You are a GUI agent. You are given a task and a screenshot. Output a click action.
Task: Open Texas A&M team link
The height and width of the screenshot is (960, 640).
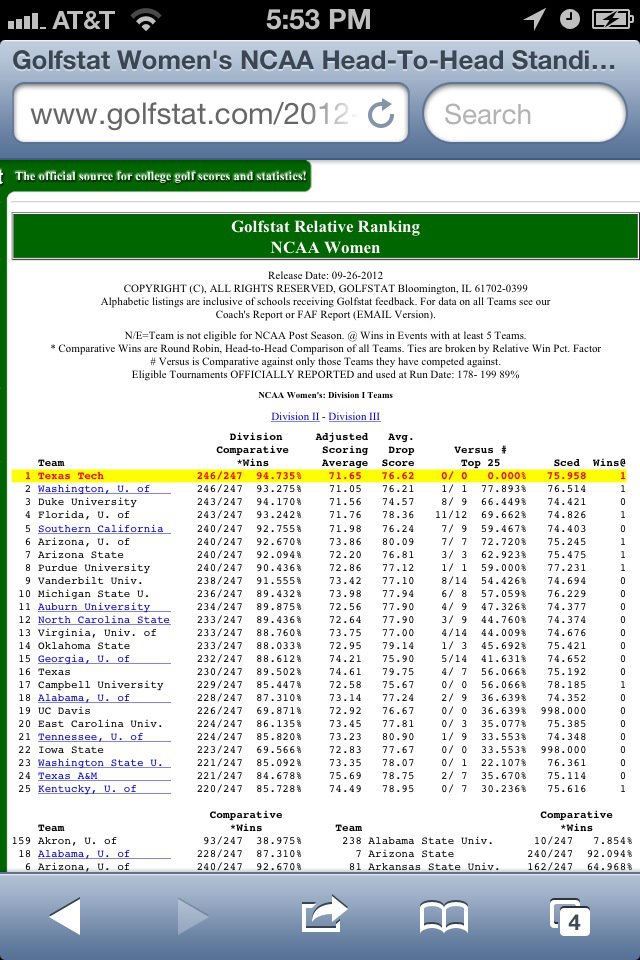(x=68, y=776)
